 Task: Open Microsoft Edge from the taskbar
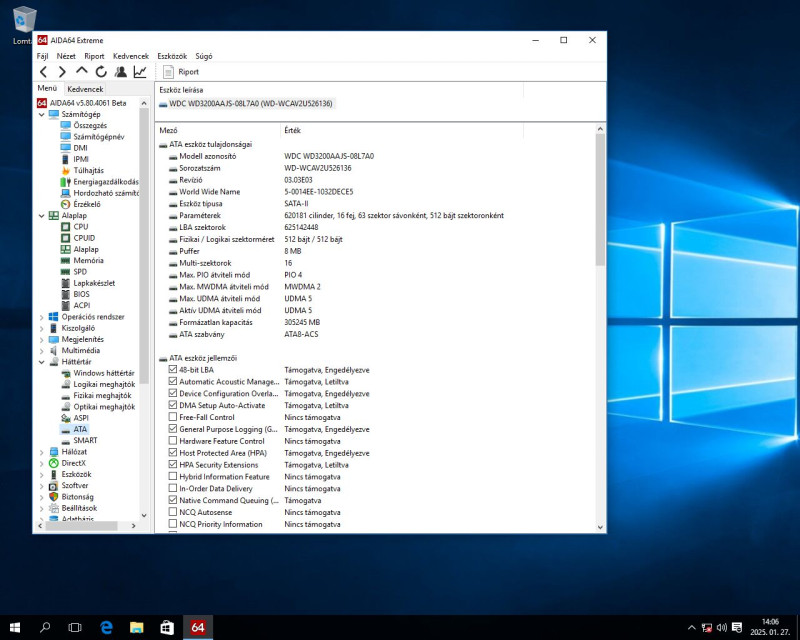(x=106, y=627)
